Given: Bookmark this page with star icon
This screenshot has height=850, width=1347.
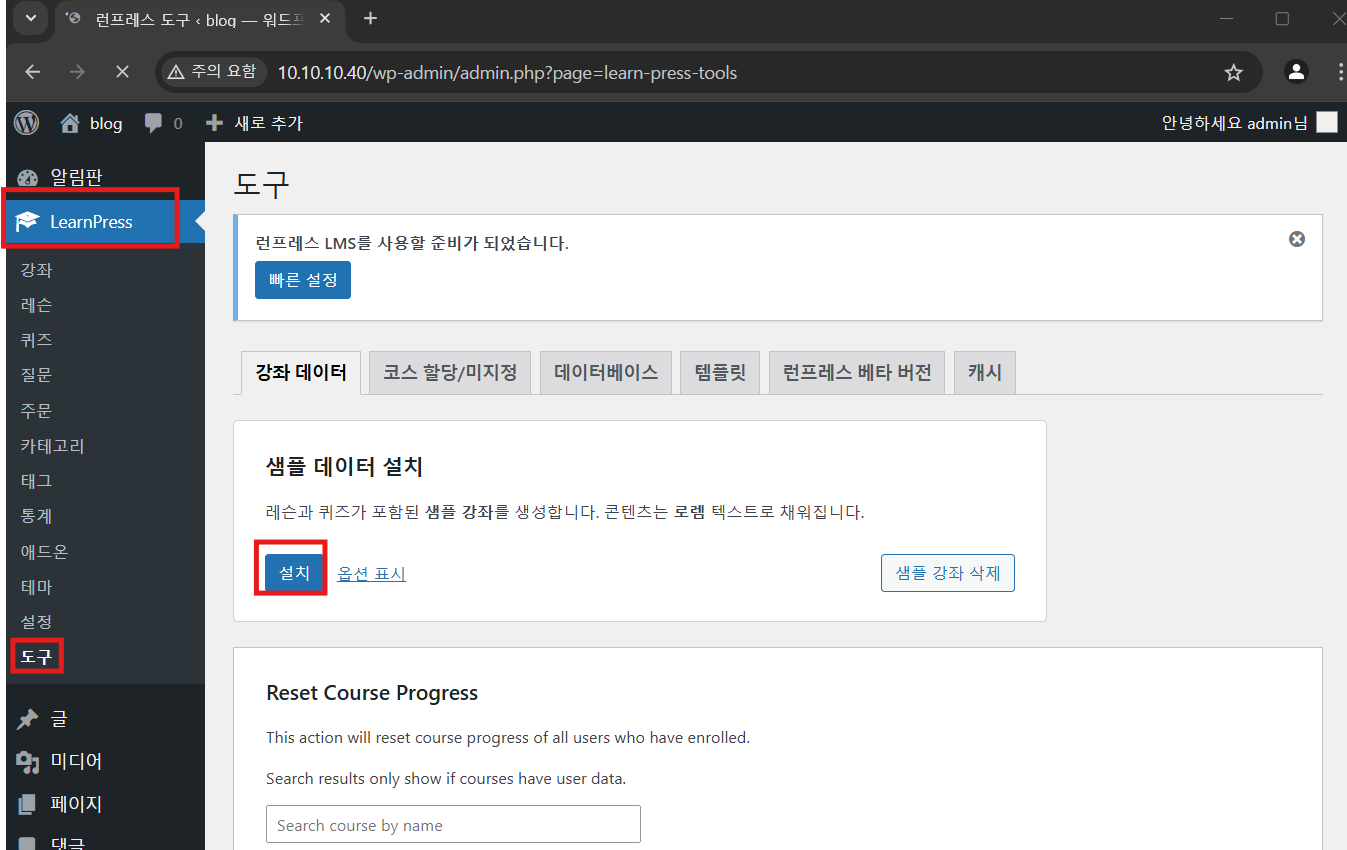Looking at the screenshot, I should (1234, 72).
